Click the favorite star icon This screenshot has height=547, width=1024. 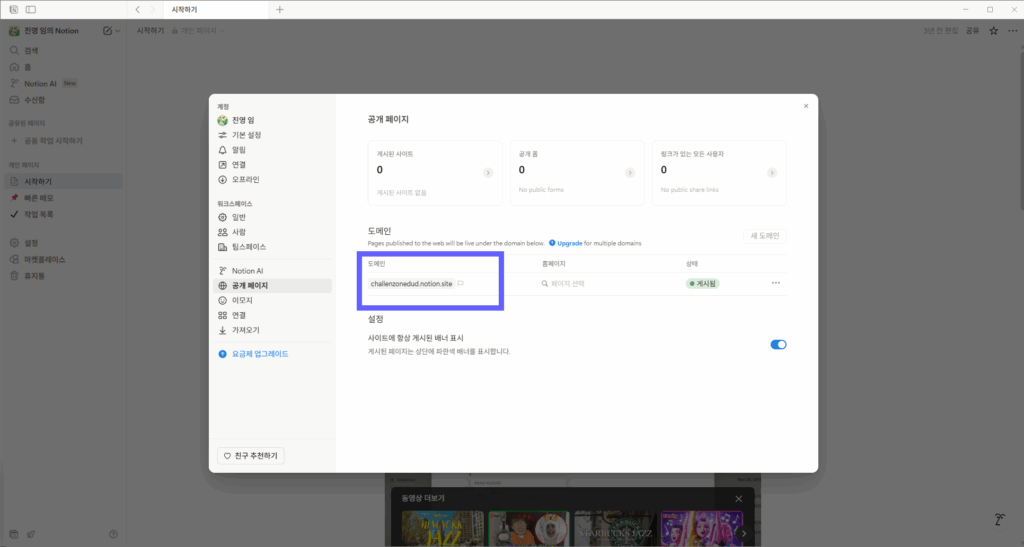[x=993, y=31]
